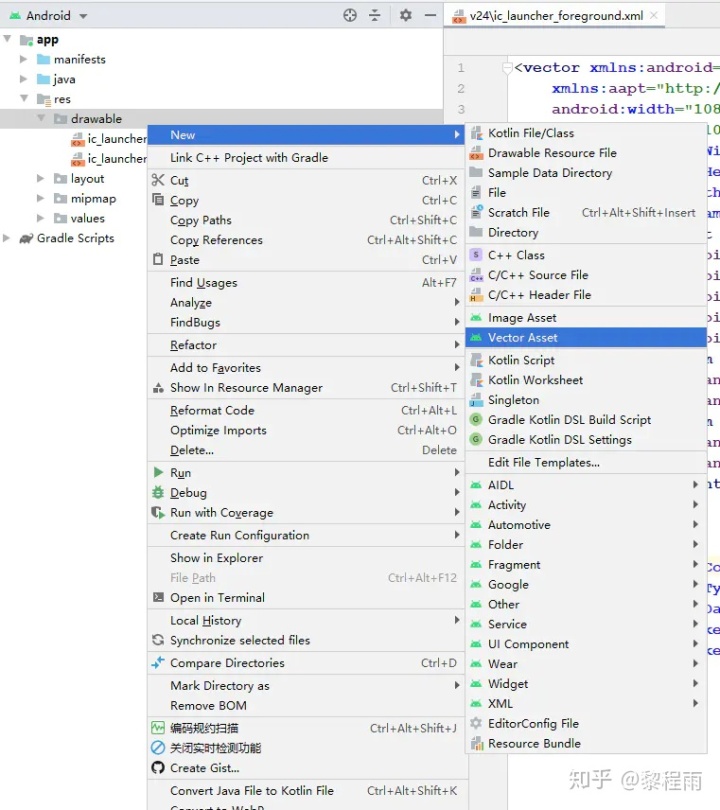The width and height of the screenshot is (720, 810).
Task: Click Drawable Resource File icon
Action: 476,153
